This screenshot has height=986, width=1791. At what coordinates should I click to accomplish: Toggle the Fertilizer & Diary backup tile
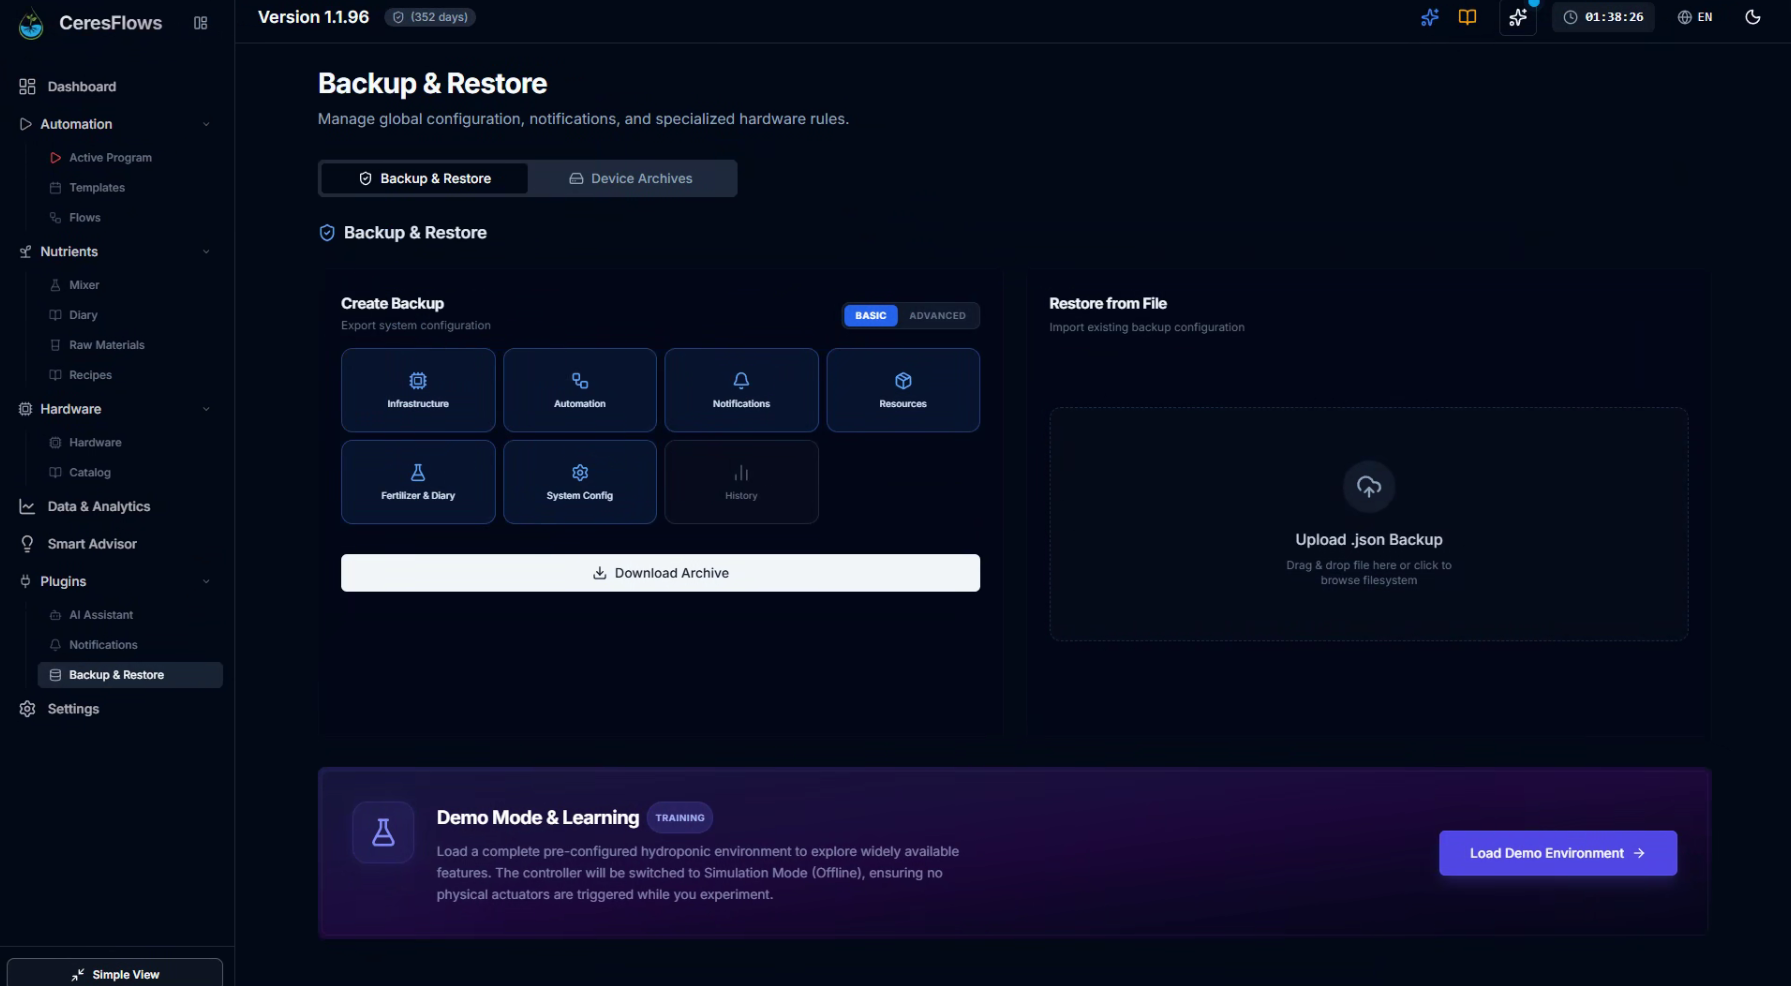418,482
